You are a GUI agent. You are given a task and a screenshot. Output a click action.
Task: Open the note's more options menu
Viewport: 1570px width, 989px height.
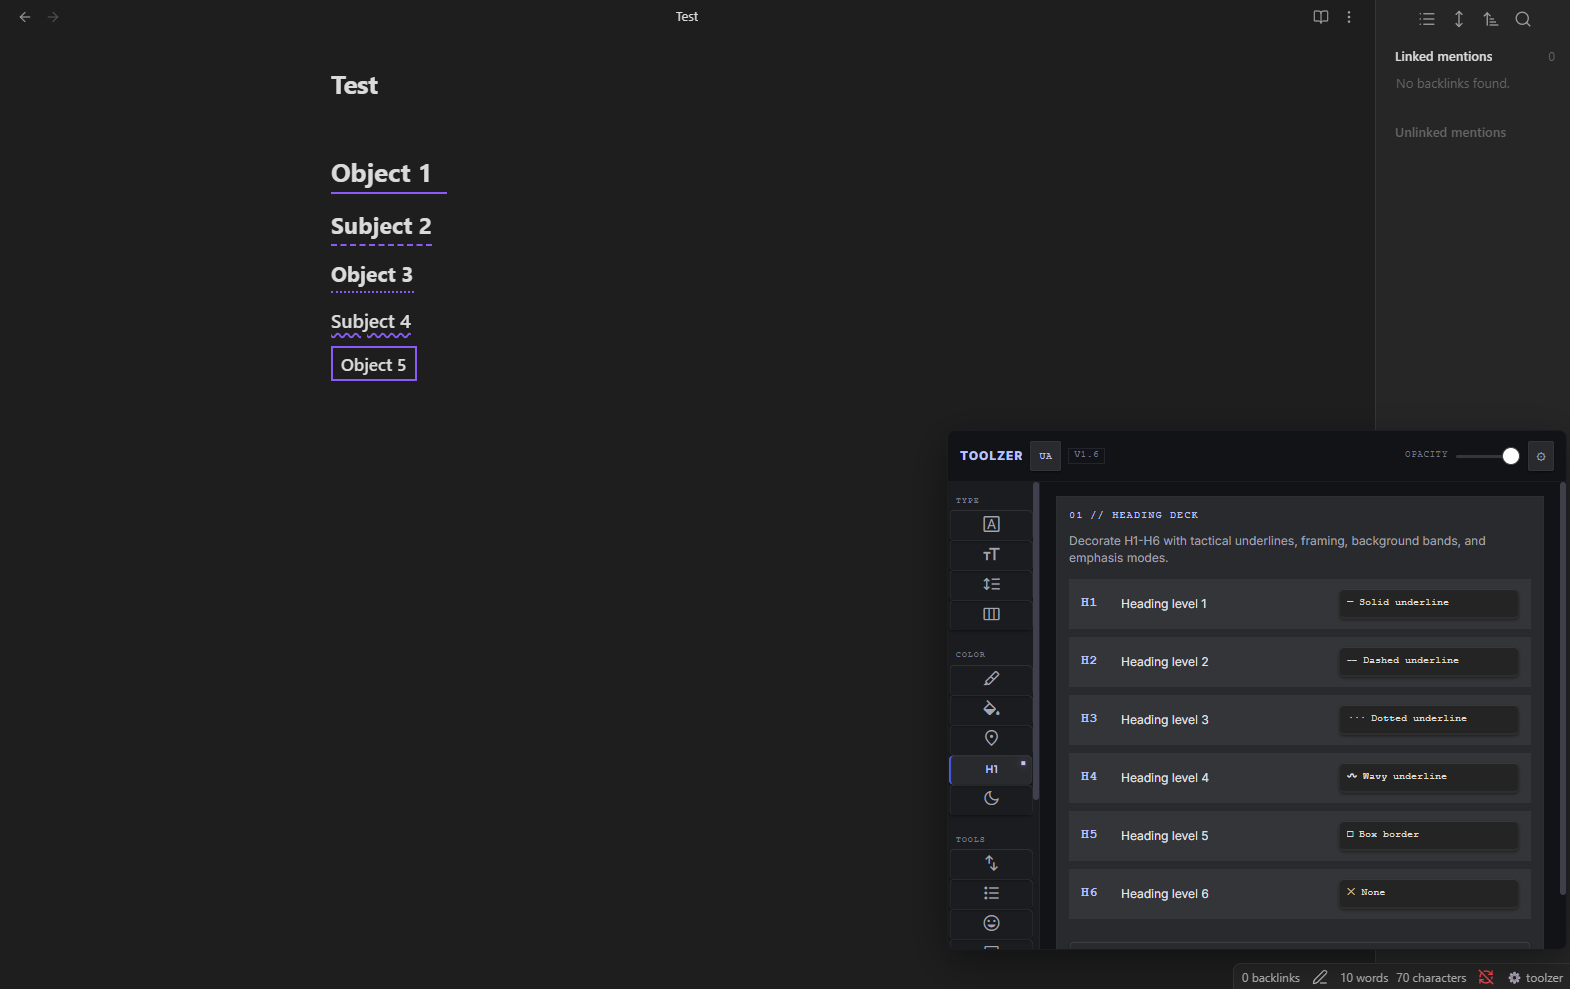coord(1349,17)
